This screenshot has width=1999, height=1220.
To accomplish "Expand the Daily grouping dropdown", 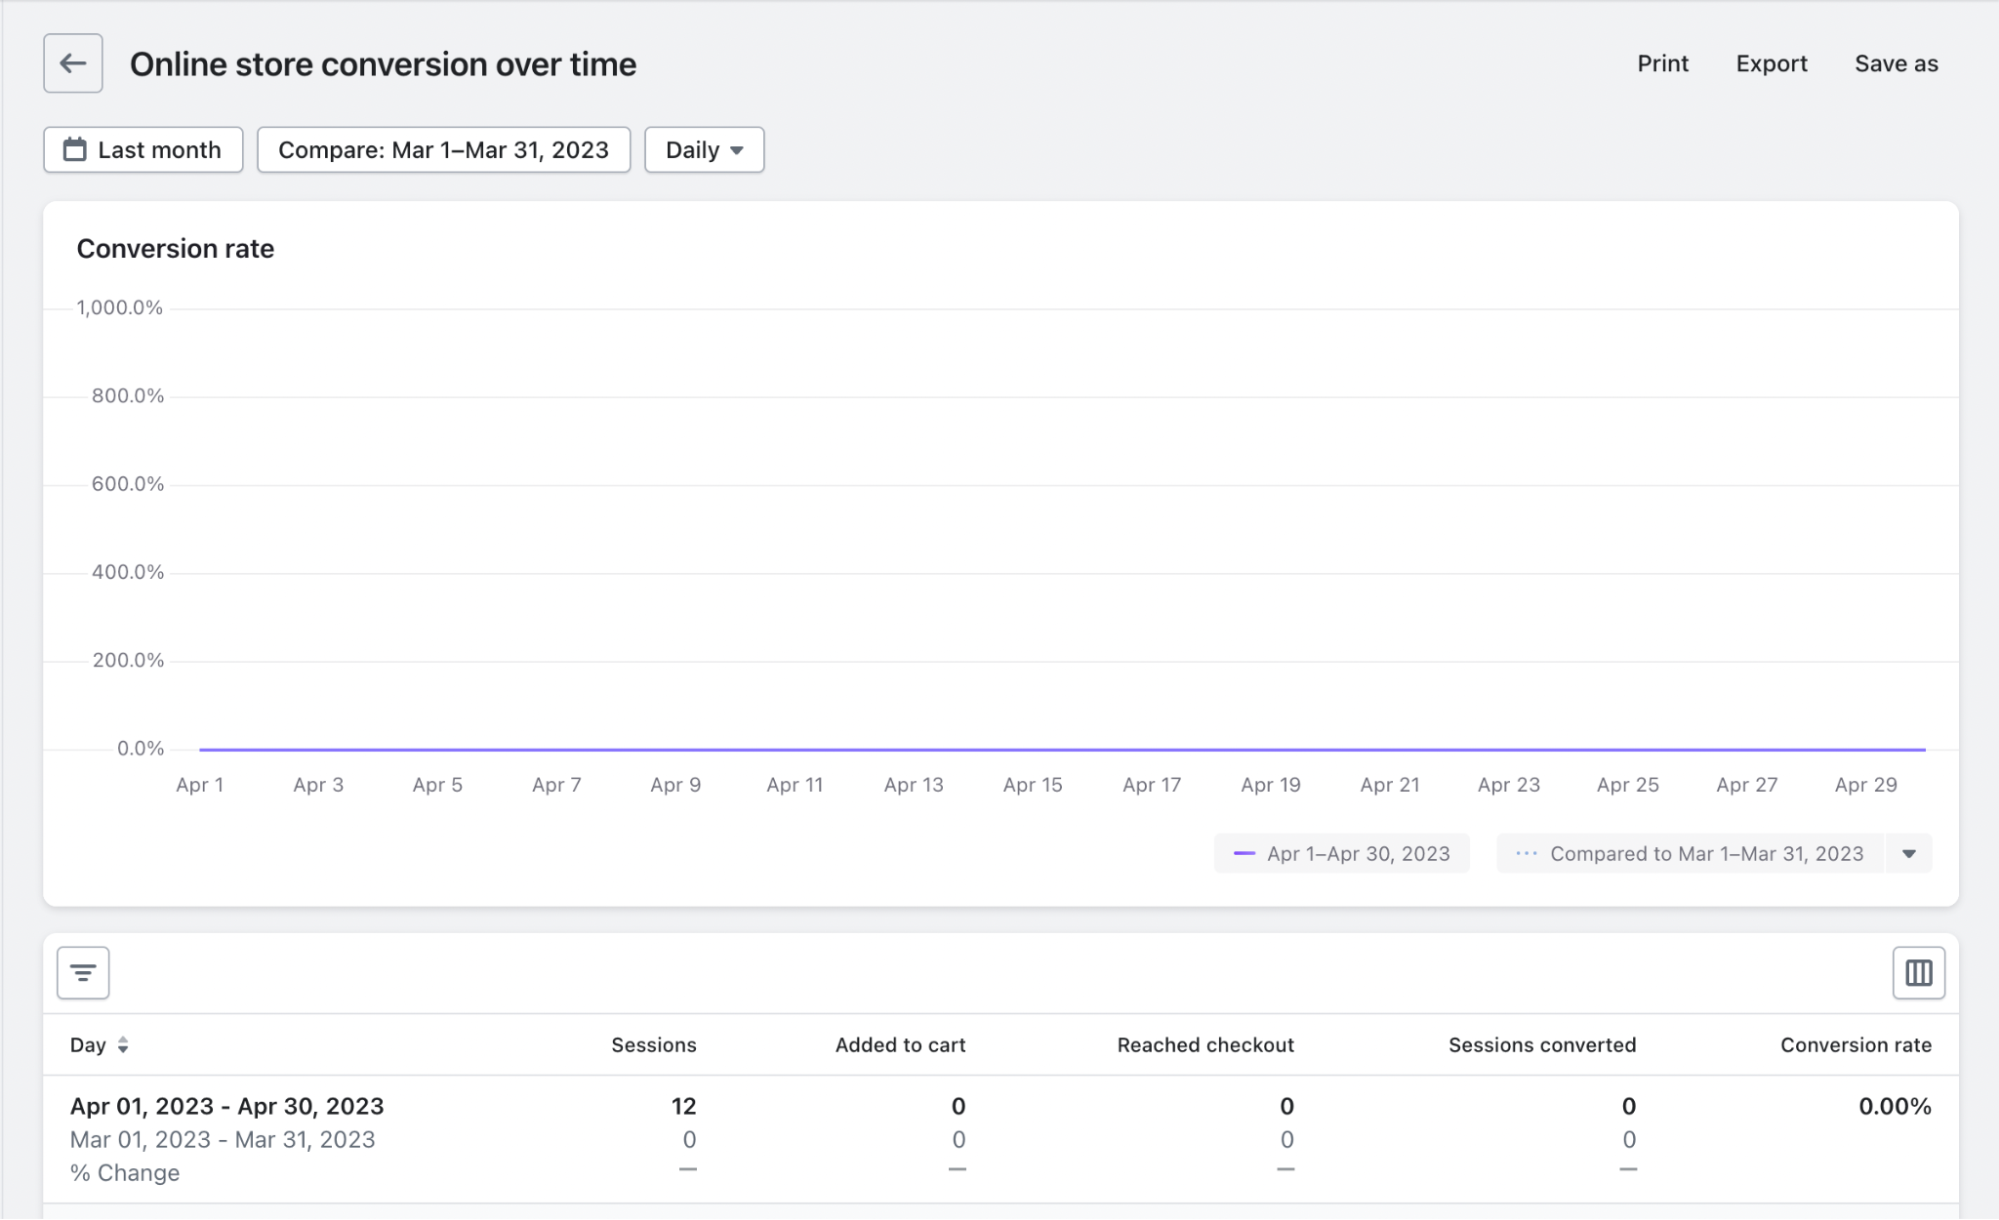I will coord(704,150).
